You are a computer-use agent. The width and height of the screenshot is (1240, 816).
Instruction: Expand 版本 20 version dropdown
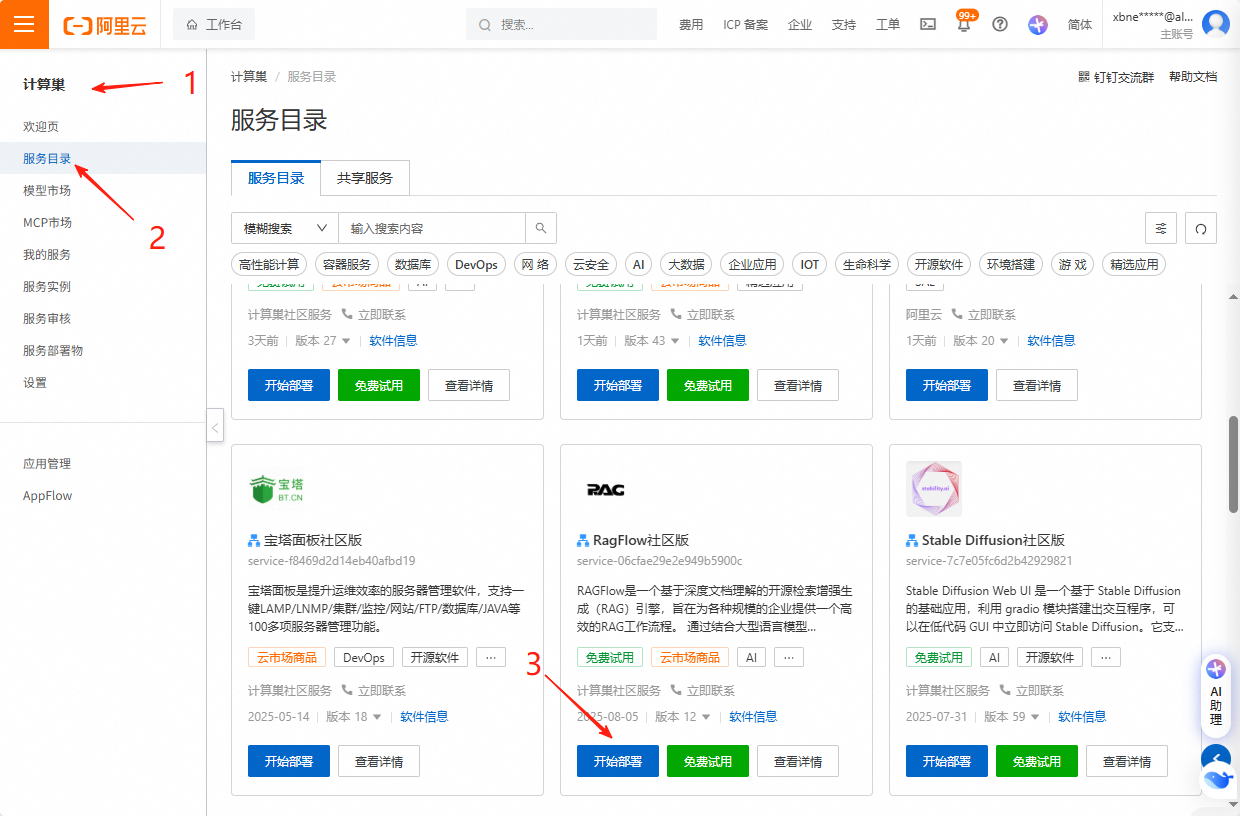981,340
